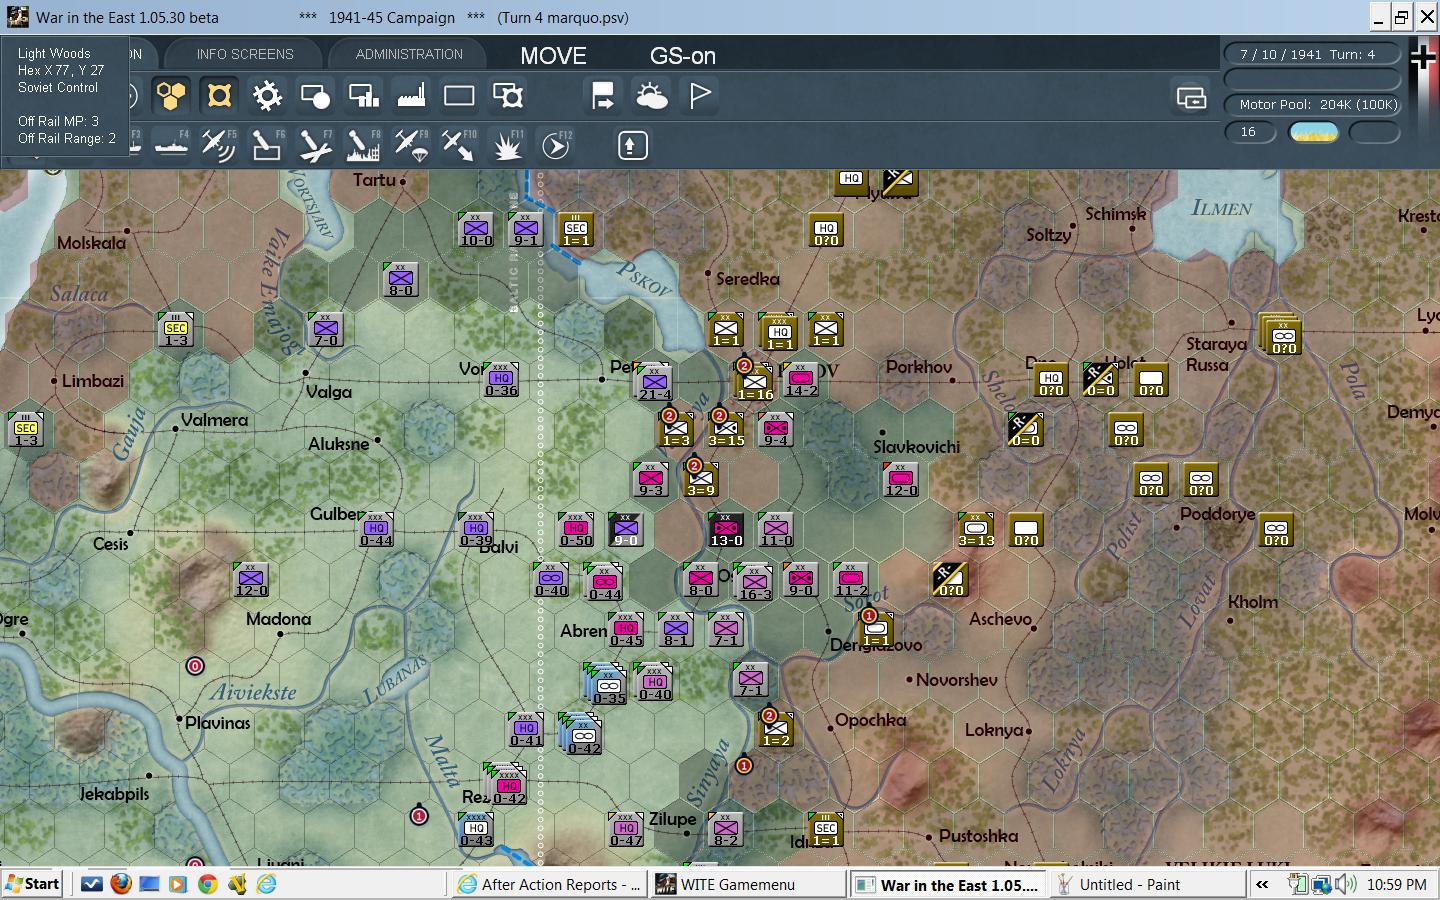Screen dimensions: 1440x900
Task: Click the 16 value pill
Action: click(x=1250, y=132)
